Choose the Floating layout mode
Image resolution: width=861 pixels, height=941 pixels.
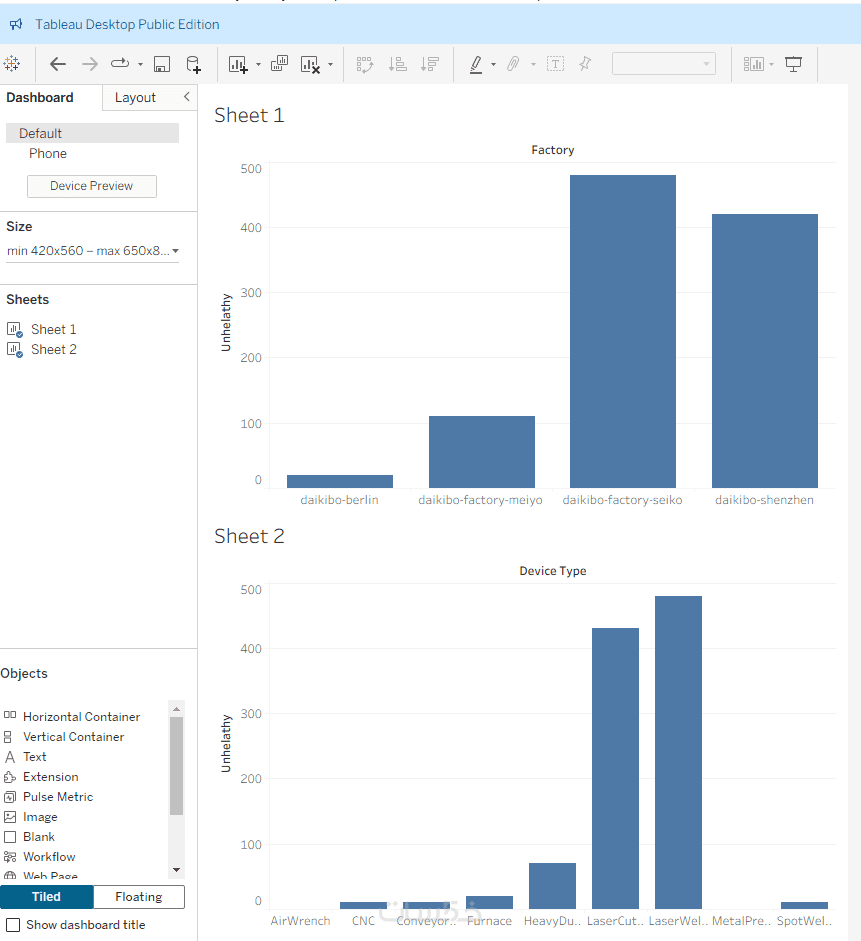click(x=139, y=897)
